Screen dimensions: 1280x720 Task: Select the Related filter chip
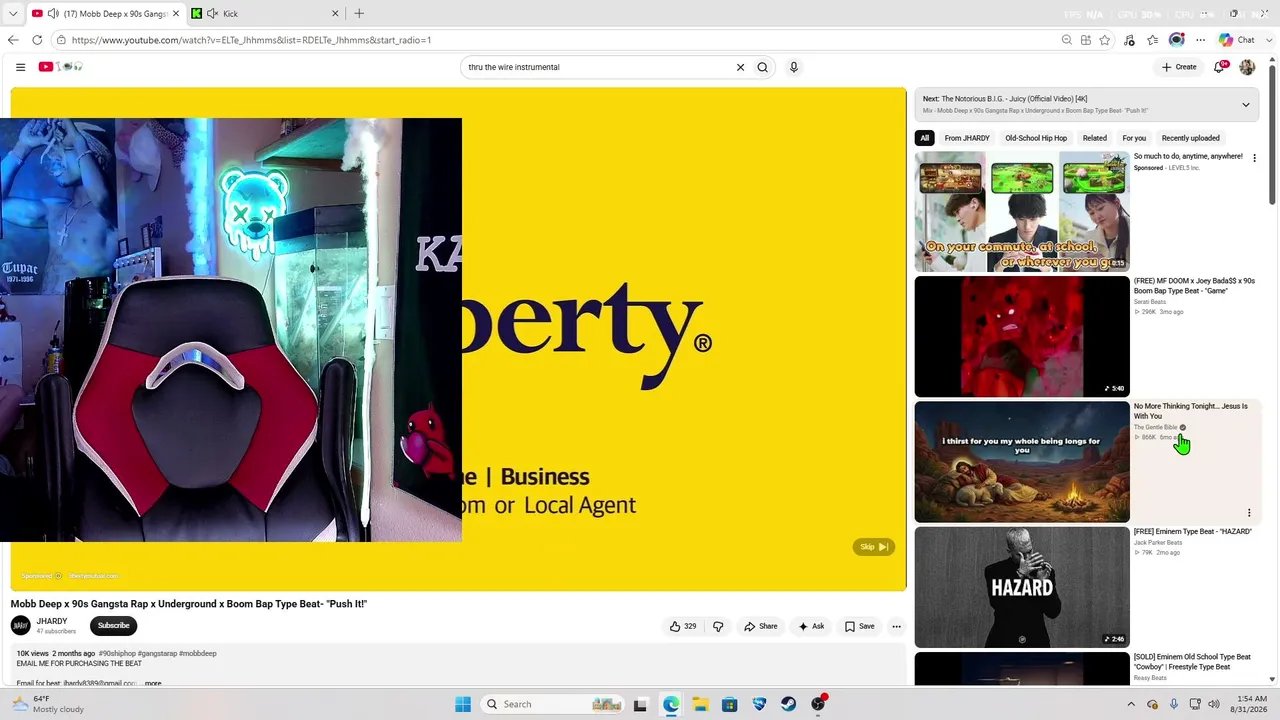[1095, 138]
